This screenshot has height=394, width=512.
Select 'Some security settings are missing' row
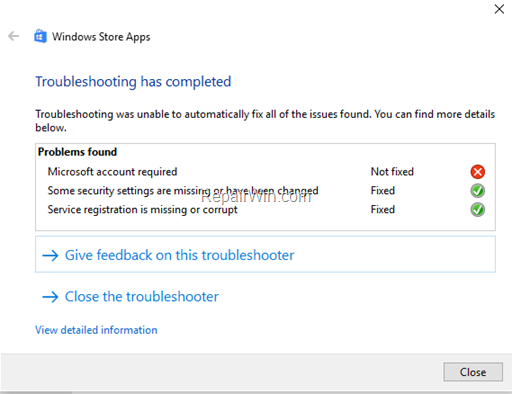tap(265, 191)
